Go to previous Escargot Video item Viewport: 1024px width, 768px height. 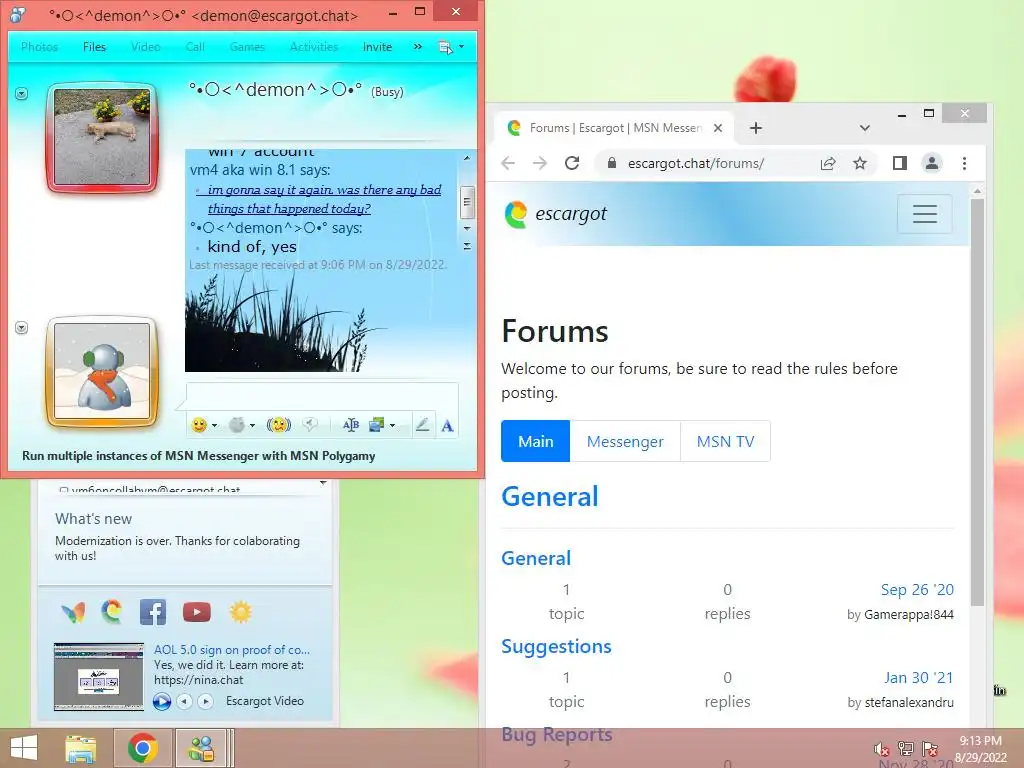pyautogui.click(x=185, y=701)
